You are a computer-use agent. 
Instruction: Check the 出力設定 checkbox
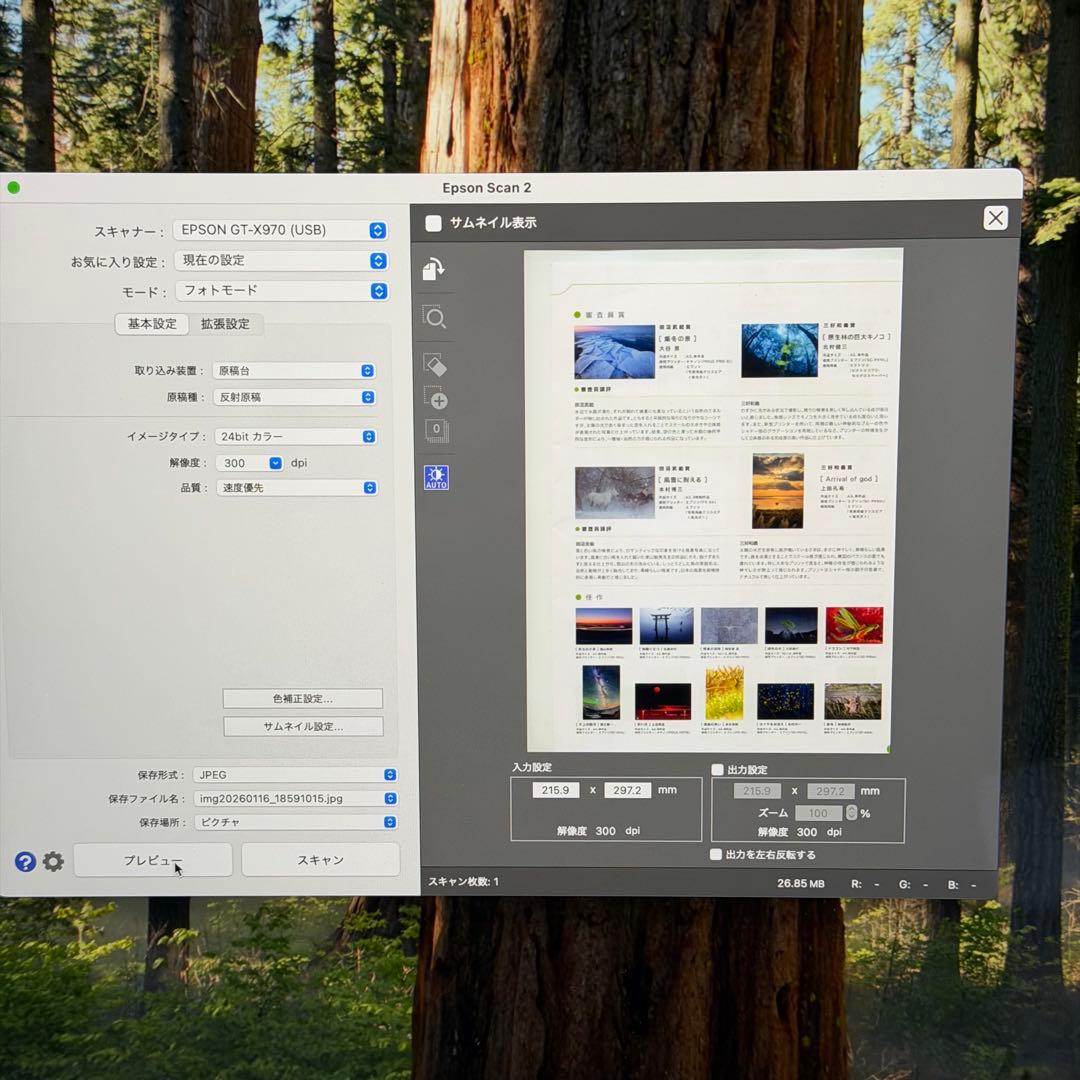(x=717, y=769)
